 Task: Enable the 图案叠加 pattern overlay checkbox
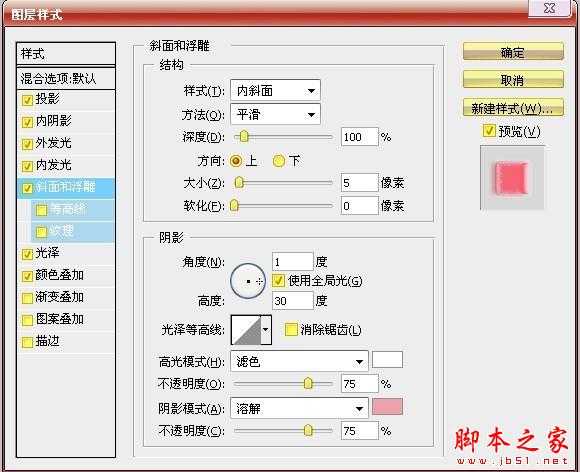[x=27, y=320]
